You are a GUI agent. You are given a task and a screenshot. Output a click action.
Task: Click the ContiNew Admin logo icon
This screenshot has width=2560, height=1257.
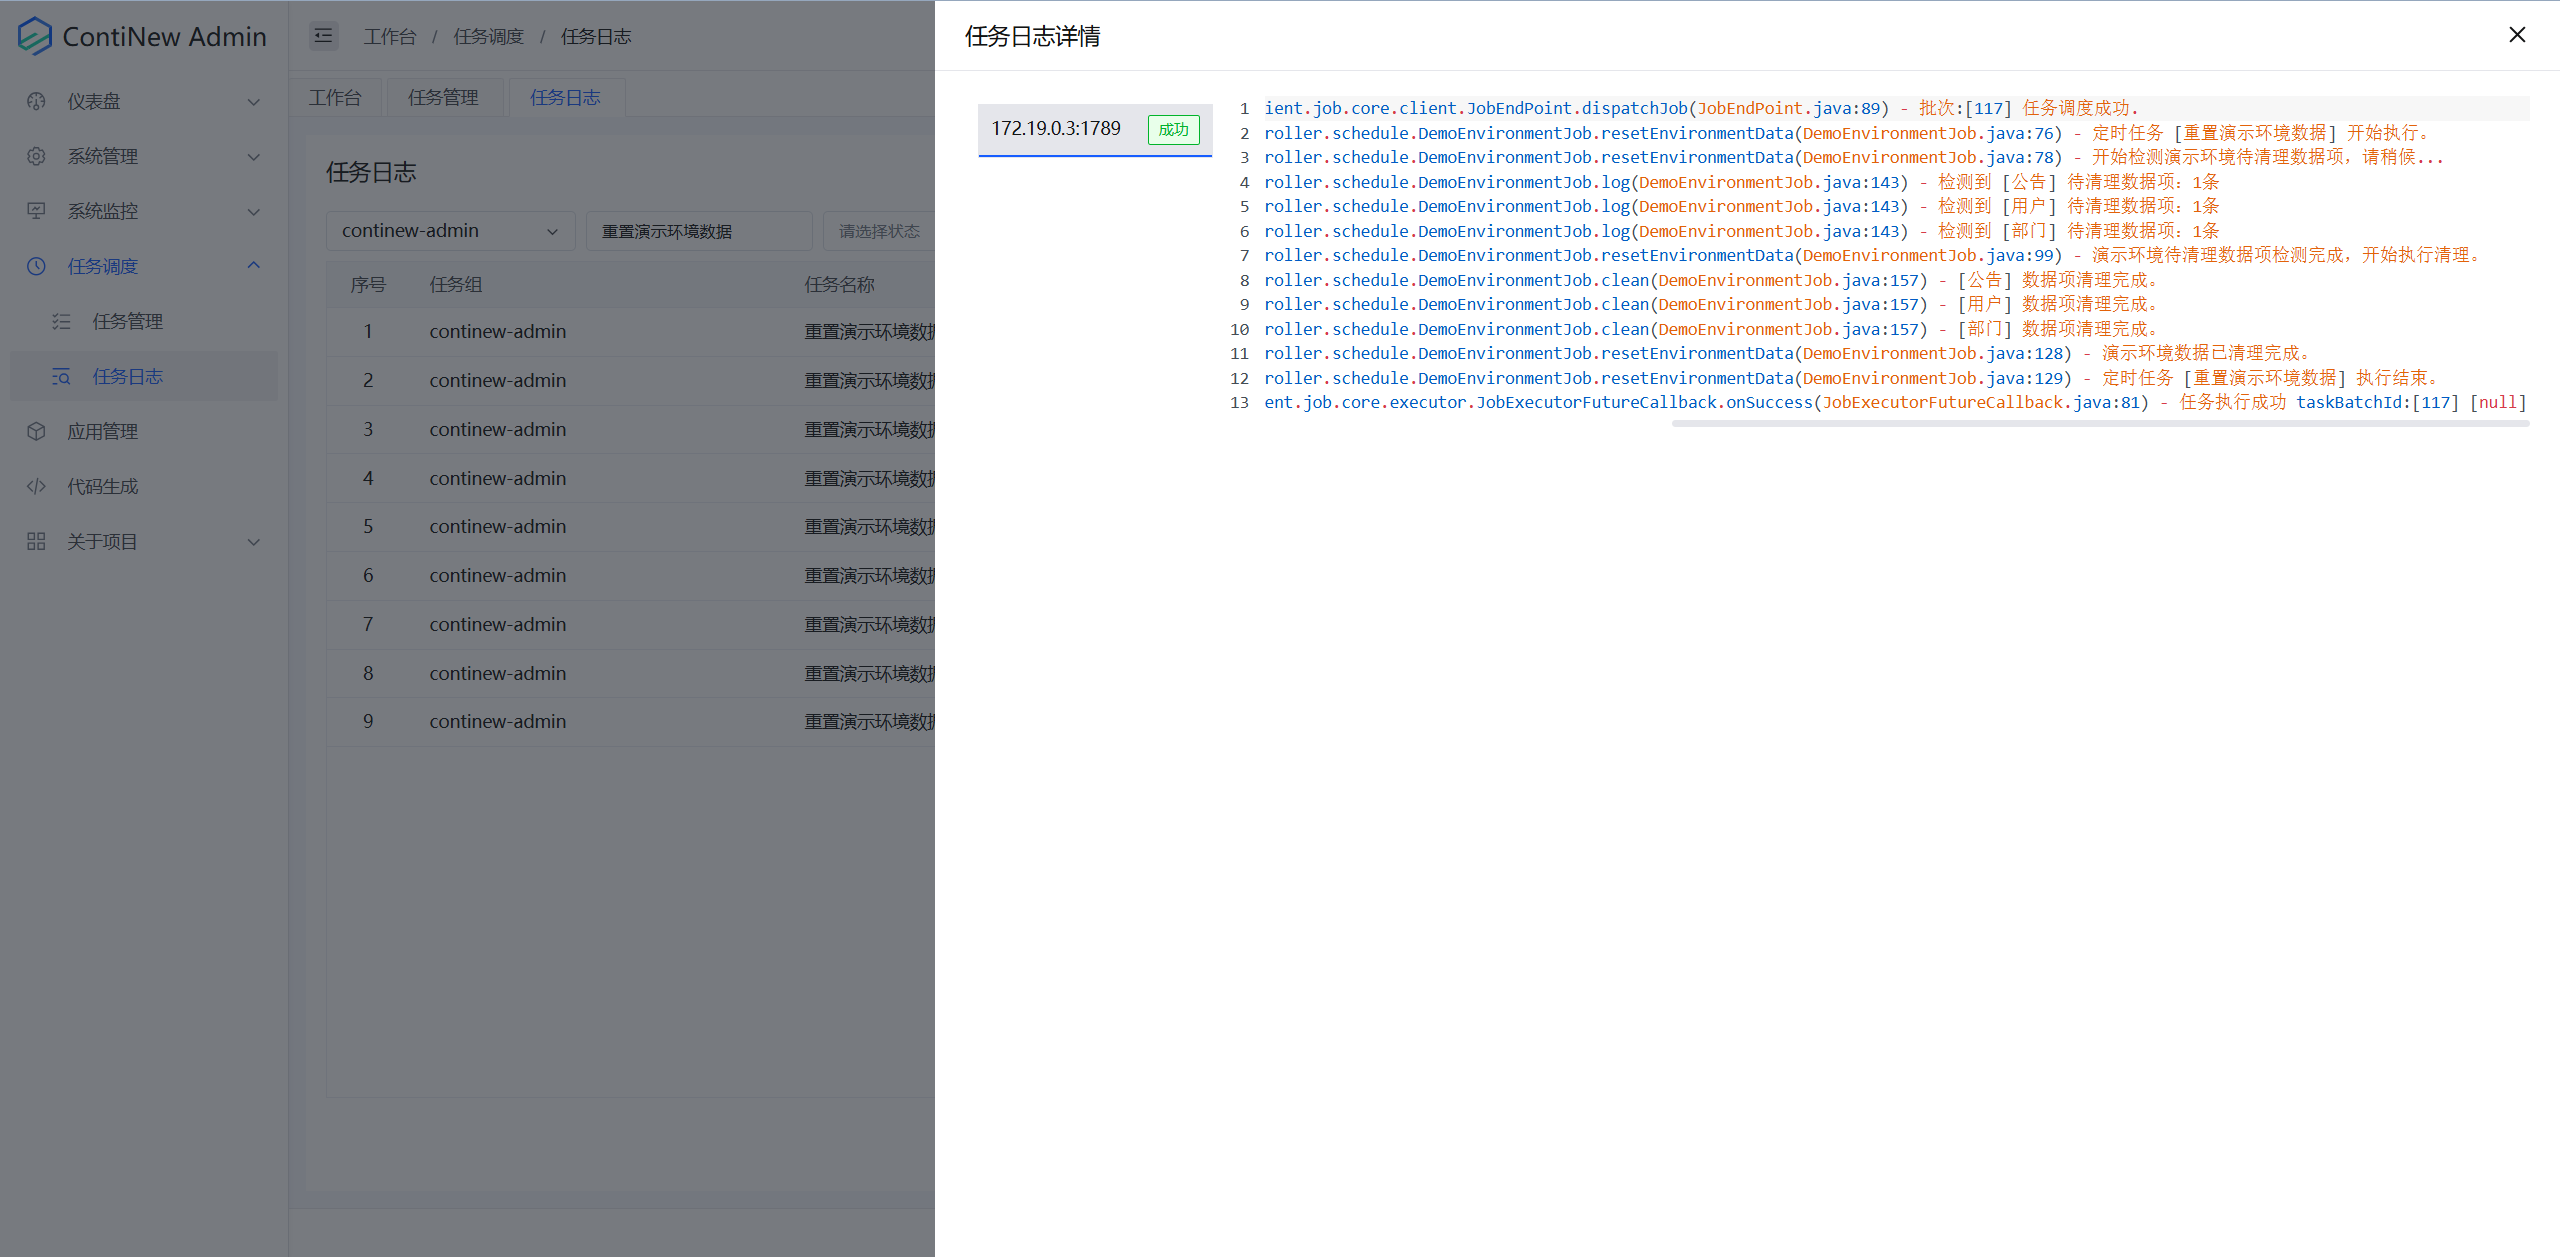34,36
